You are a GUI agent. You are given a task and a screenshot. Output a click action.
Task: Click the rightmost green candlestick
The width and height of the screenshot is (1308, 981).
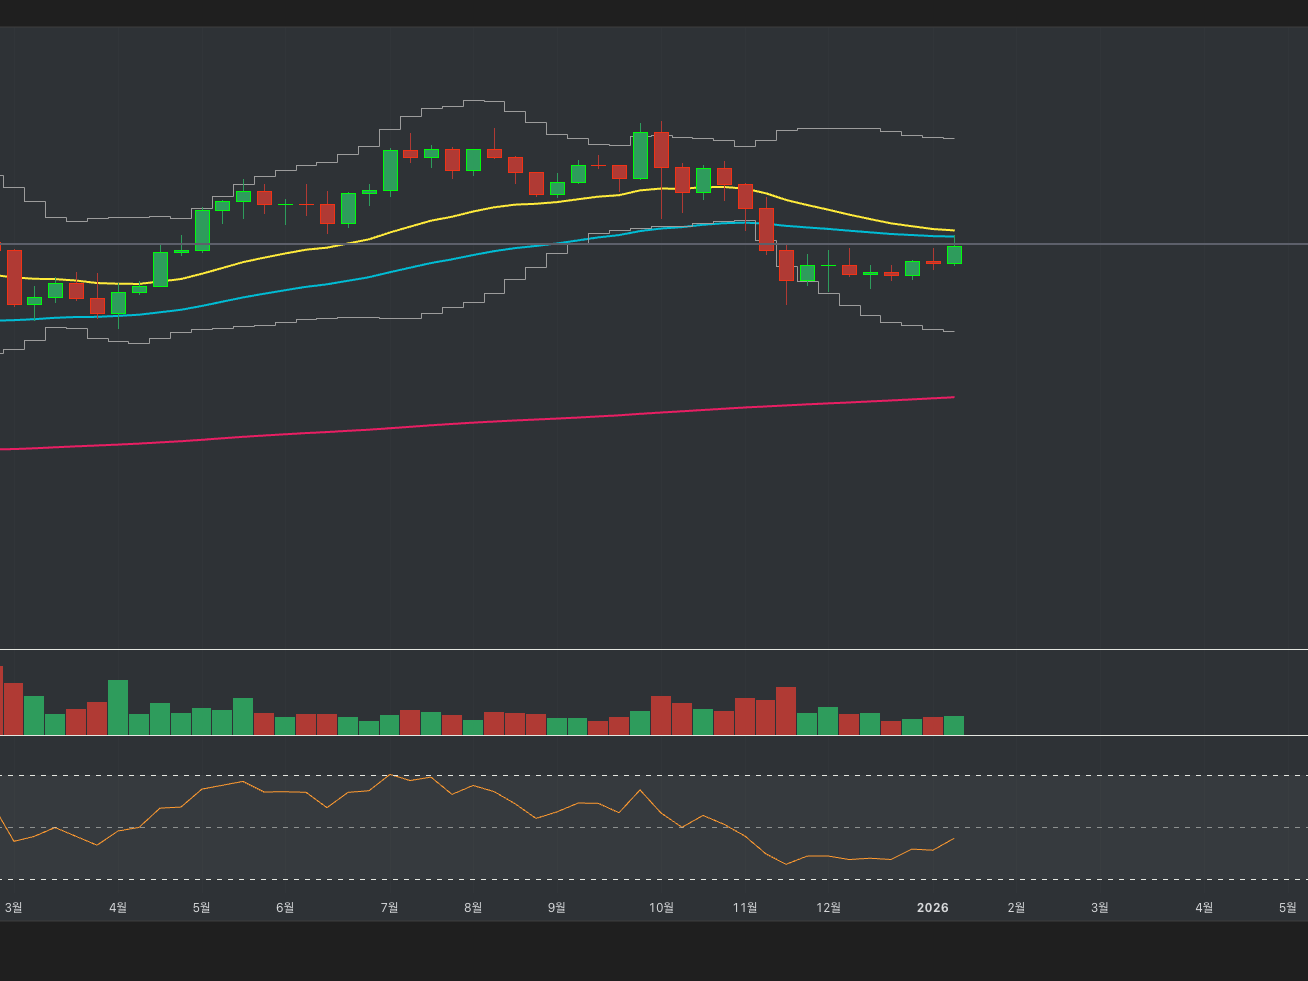pyautogui.click(x=954, y=255)
